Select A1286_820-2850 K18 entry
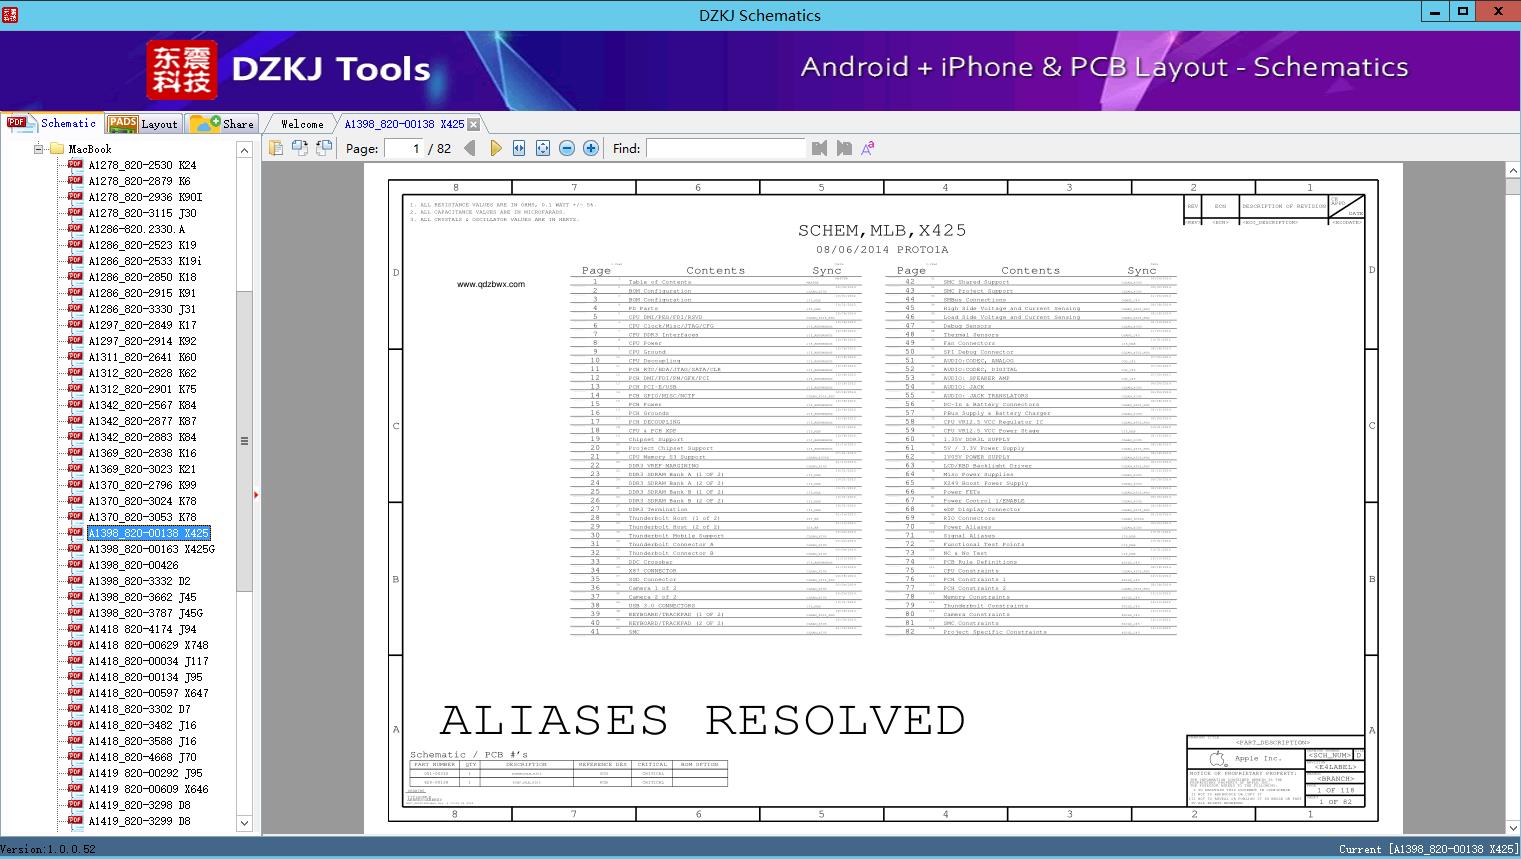This screenshot has width=1521, height=859. click(x=142, y=277)
